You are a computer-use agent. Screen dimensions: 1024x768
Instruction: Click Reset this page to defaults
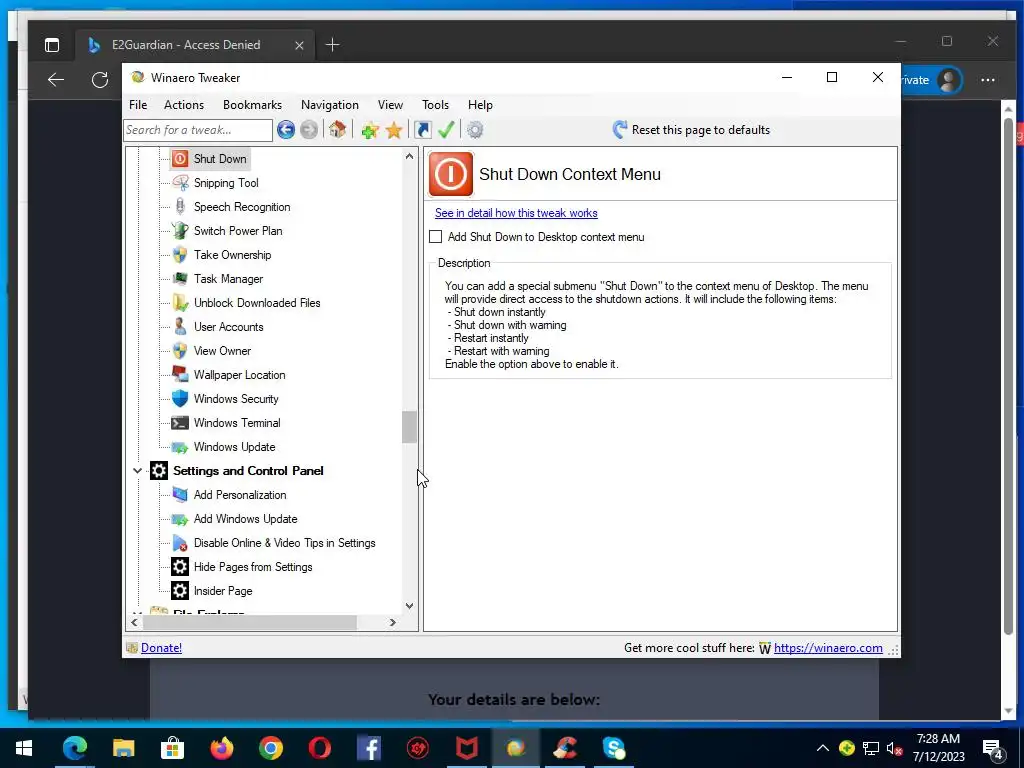pyautogui.click(x=691, y=129)
